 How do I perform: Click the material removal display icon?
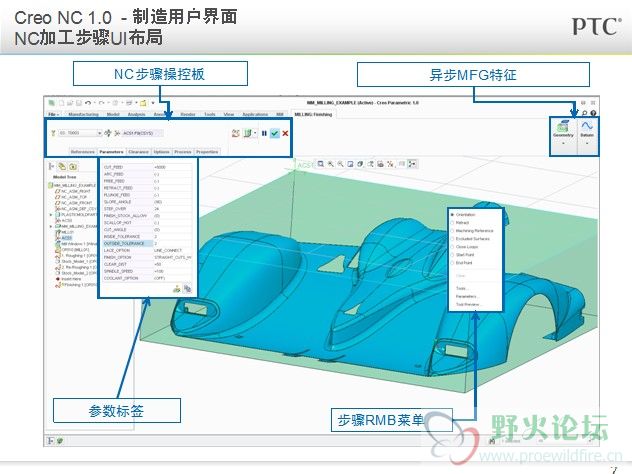pos(247,133)
